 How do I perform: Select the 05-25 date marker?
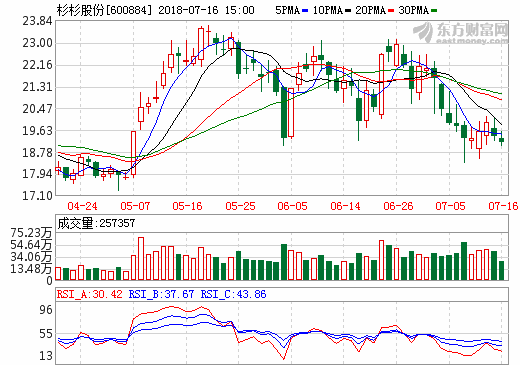pyautogui.click(x=240, y=206)
